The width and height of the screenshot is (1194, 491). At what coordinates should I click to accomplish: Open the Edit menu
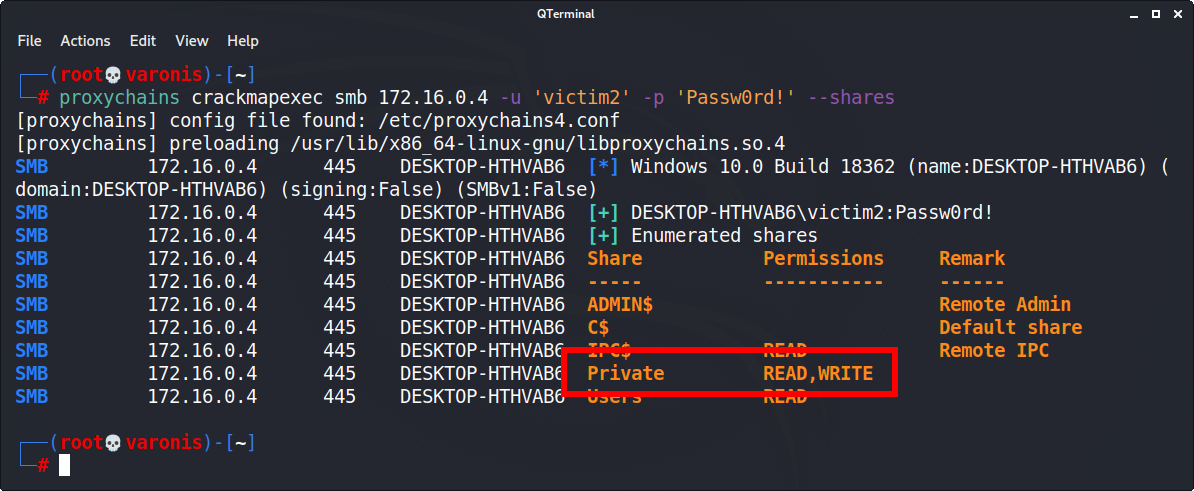[143, 41]
